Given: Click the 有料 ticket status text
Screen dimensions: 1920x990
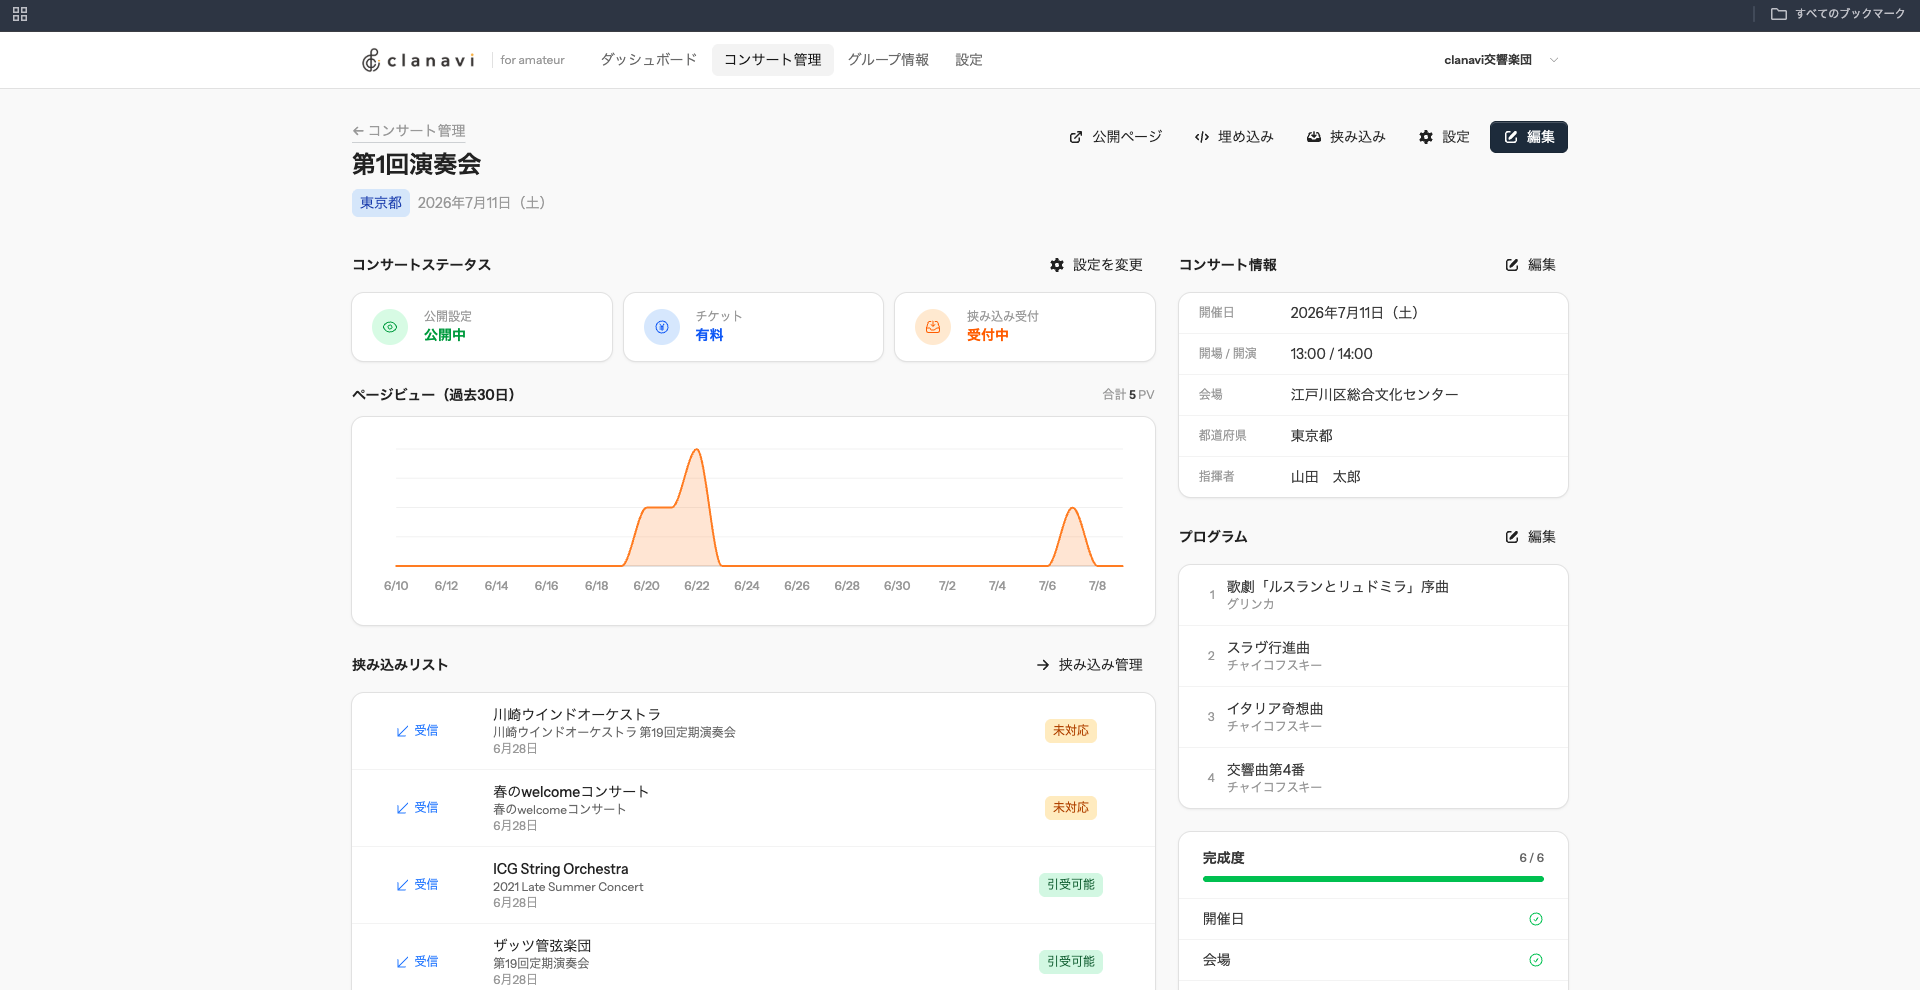Looking at the screenshot, I should click(x=709, y=335).
